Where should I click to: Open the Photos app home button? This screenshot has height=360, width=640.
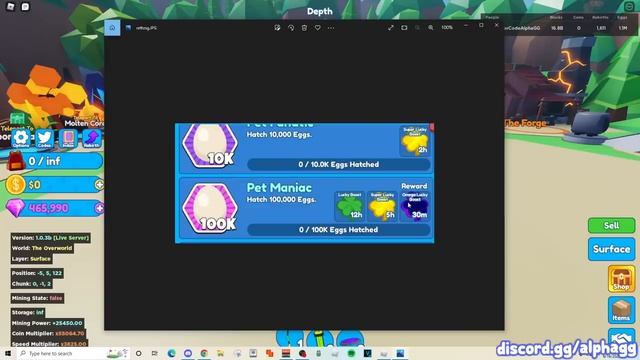[x=112, y=28]
